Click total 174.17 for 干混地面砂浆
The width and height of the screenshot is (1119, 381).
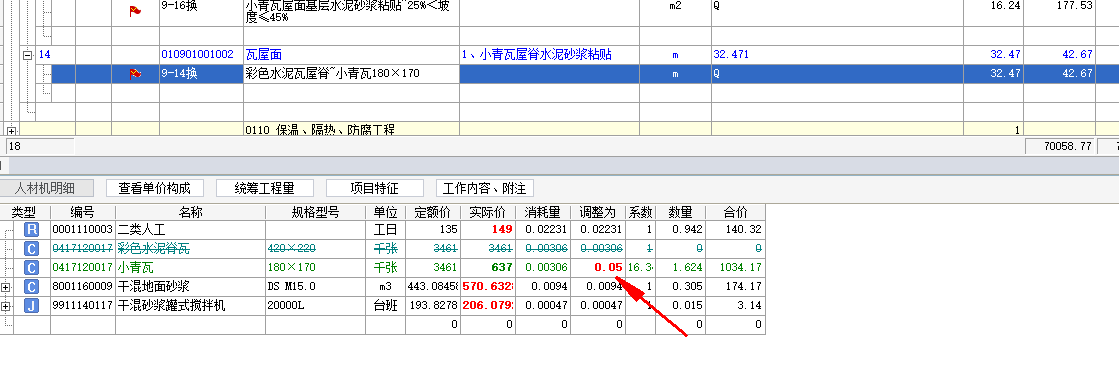tap(736, 287)
